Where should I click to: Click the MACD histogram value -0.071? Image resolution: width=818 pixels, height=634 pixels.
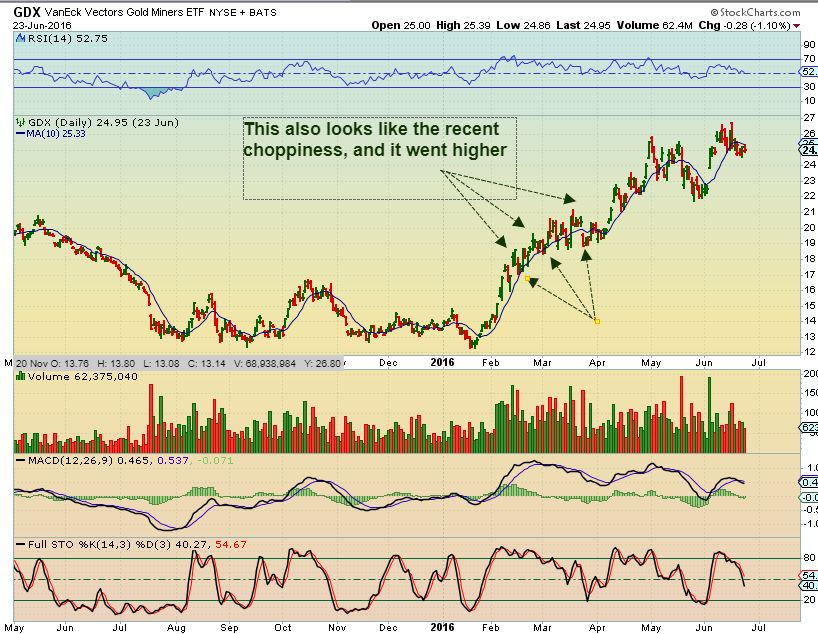[215, 460]
